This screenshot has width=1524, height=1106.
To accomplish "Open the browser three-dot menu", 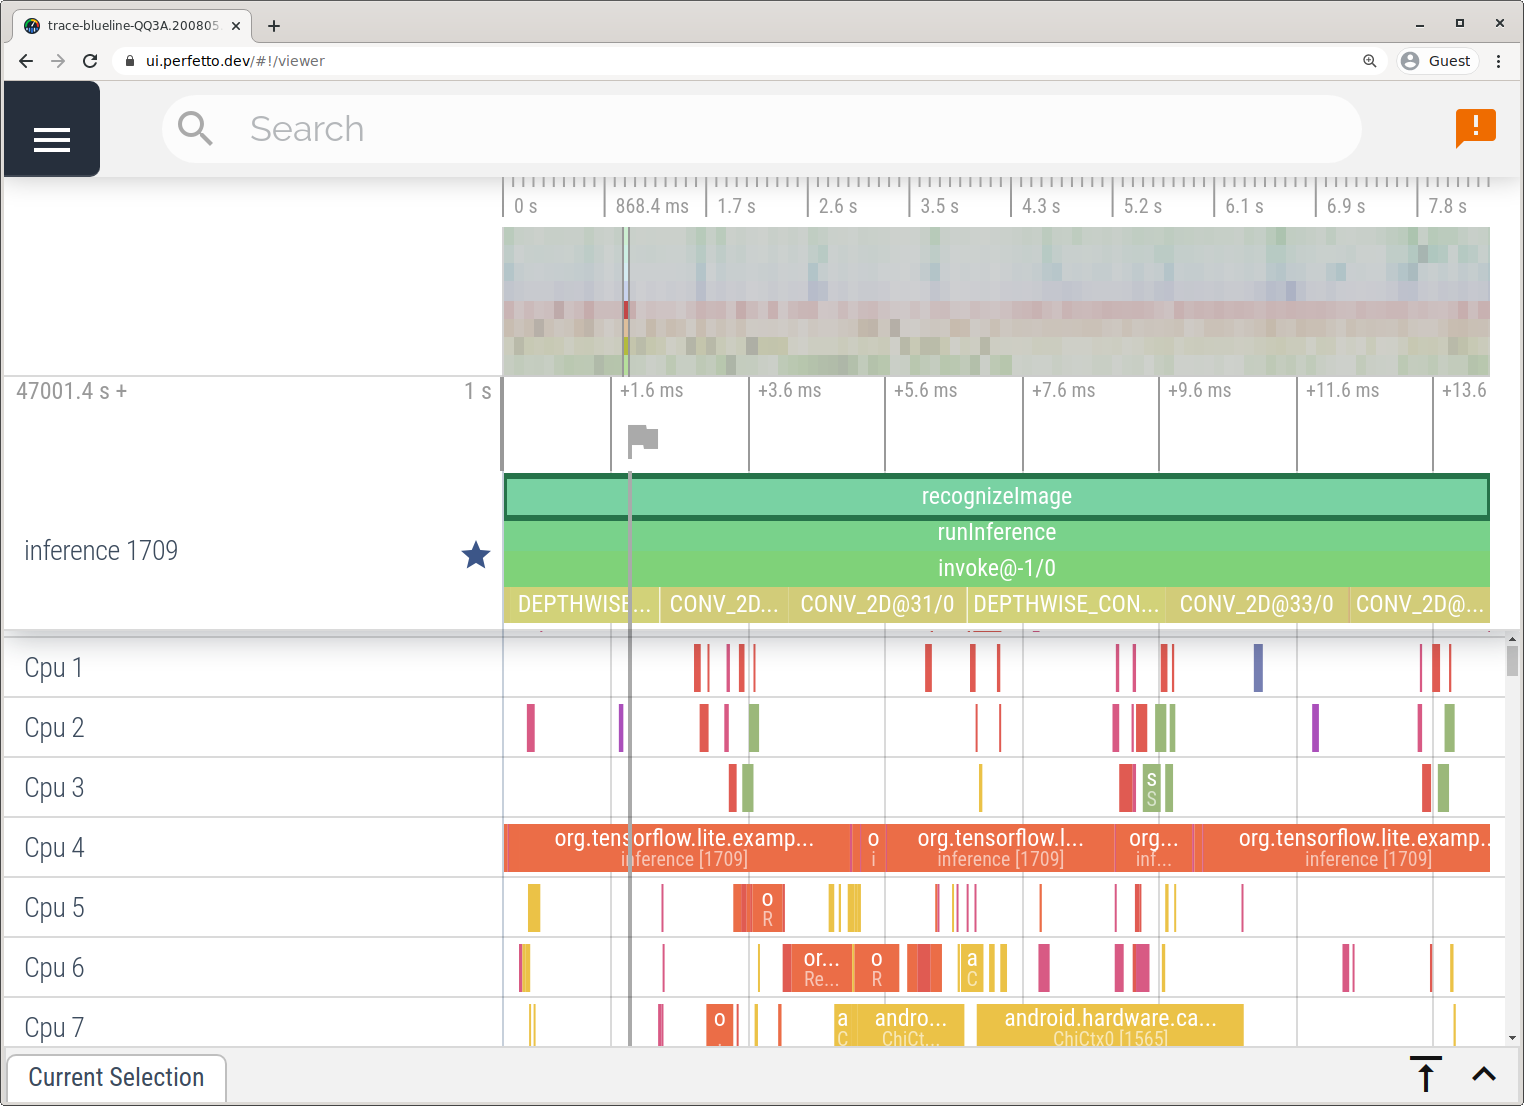I will pyautogui.click(x=1498, y=61).
